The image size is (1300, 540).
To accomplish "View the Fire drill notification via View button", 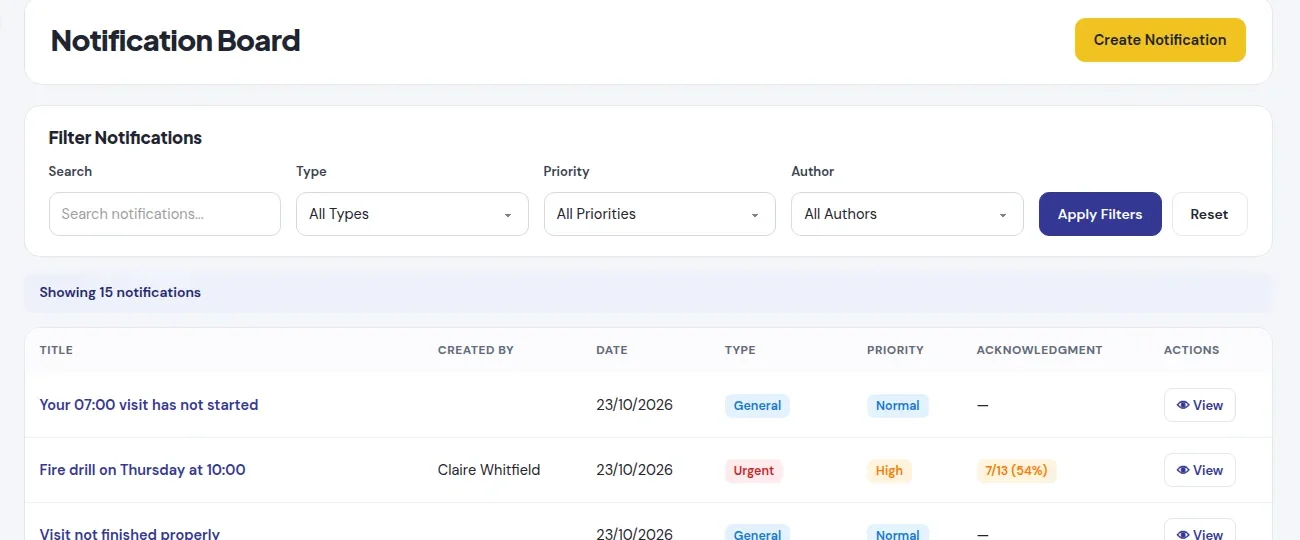I will (1200, 470).
